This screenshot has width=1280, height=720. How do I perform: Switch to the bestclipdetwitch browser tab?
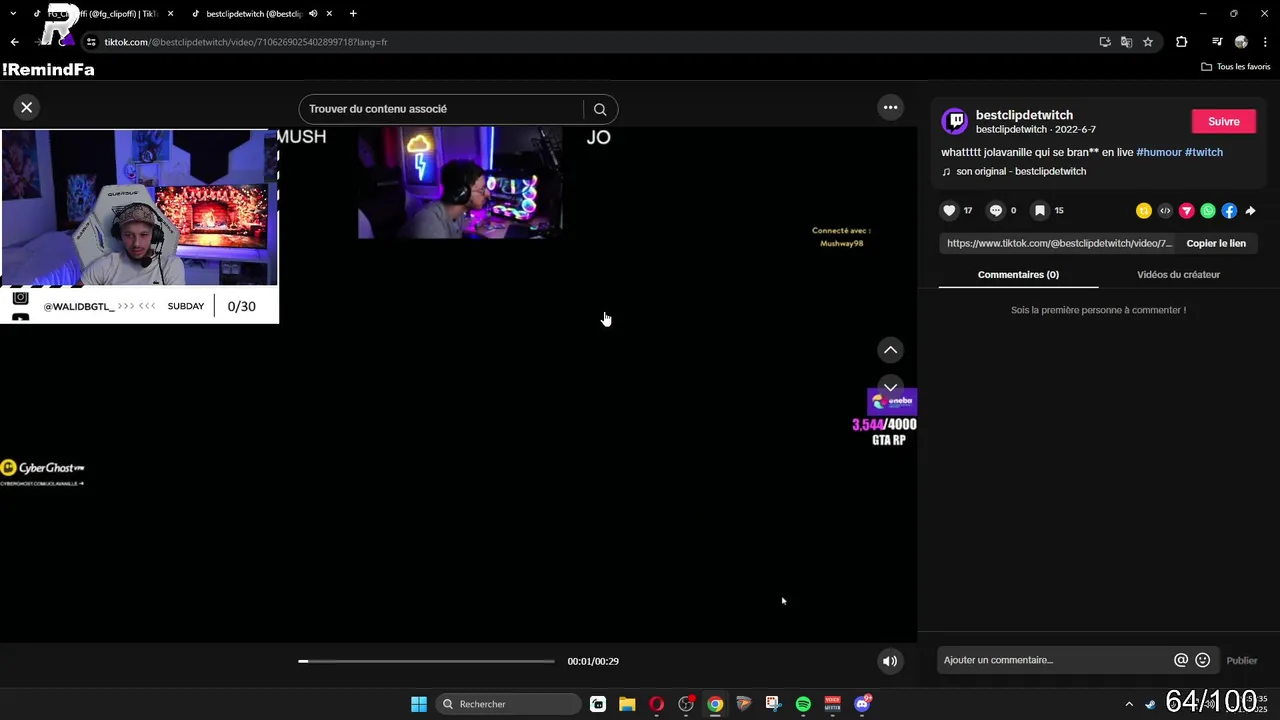[x=255, y=14]
